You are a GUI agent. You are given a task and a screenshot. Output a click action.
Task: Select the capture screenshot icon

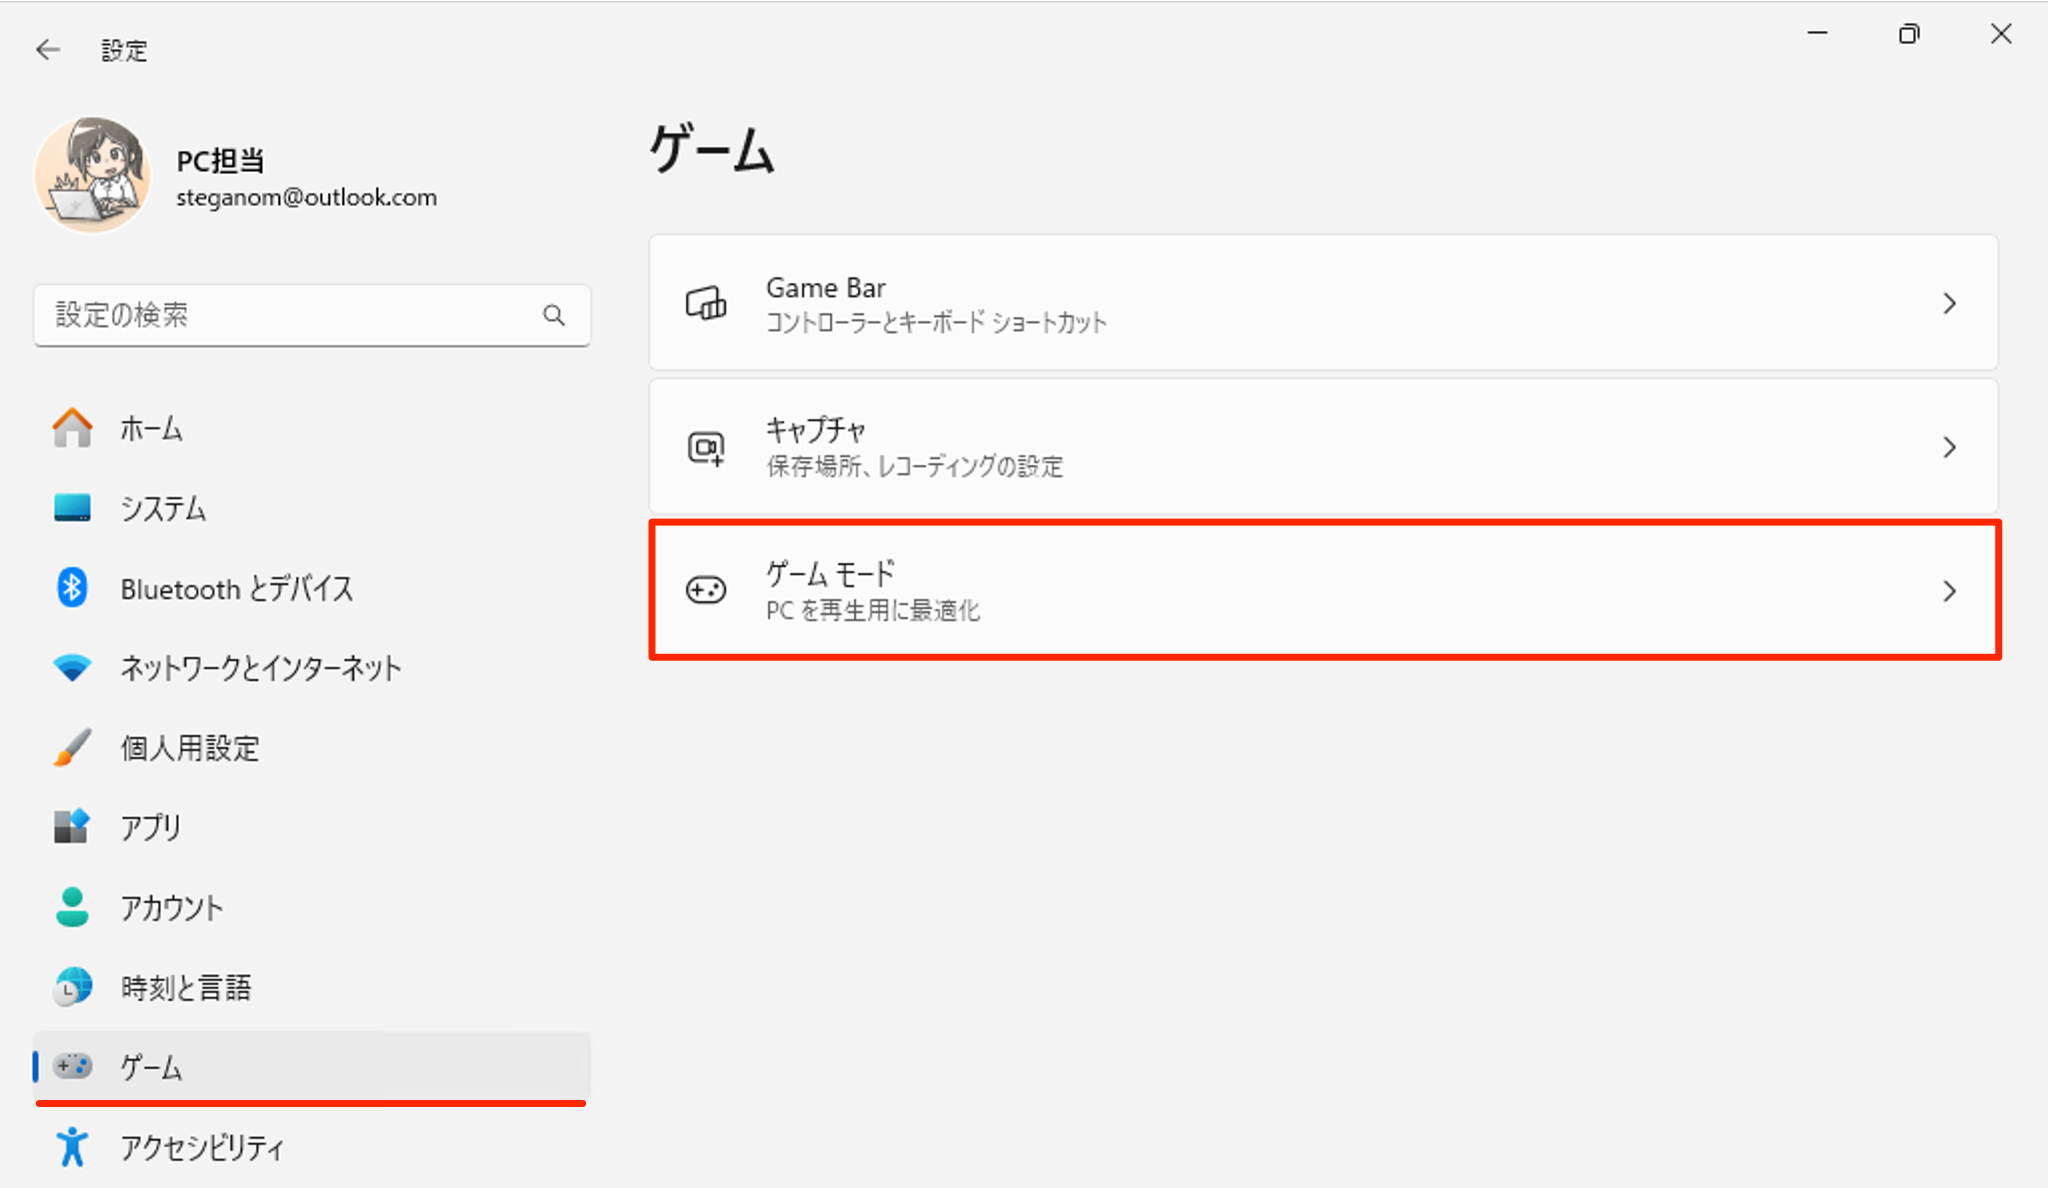(x=706, y=447)
